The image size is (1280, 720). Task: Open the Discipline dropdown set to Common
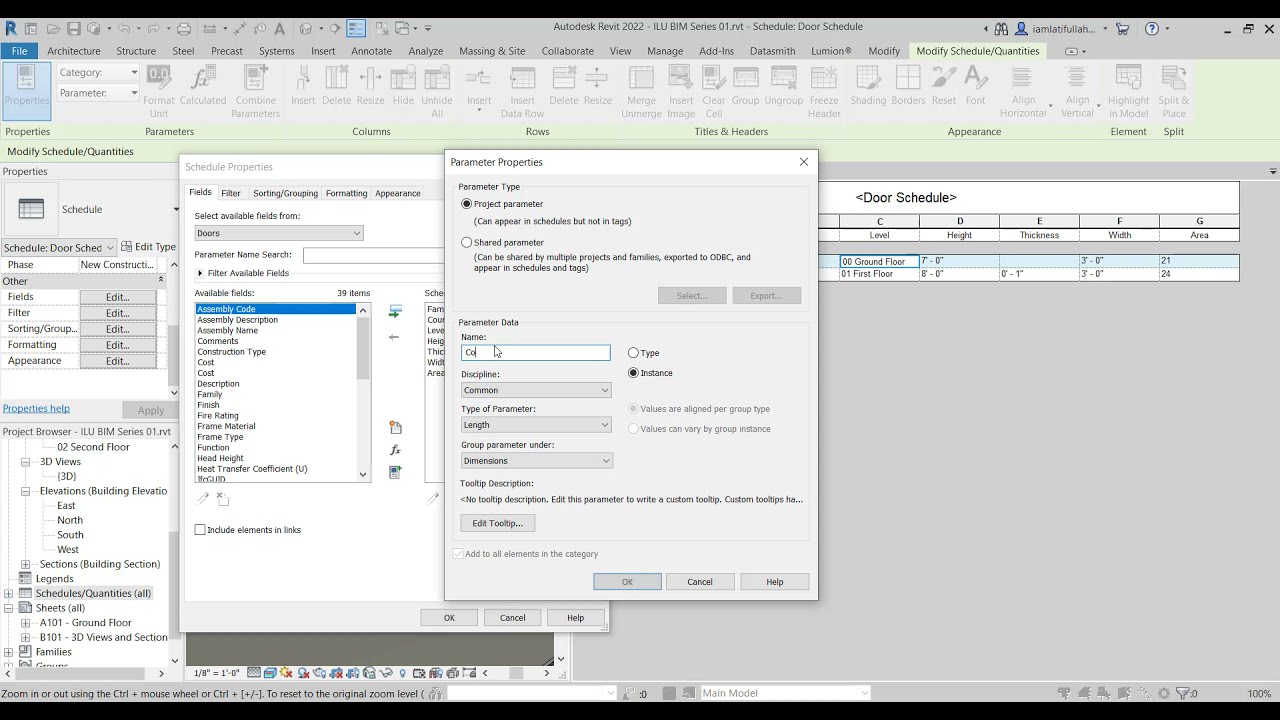536,390
